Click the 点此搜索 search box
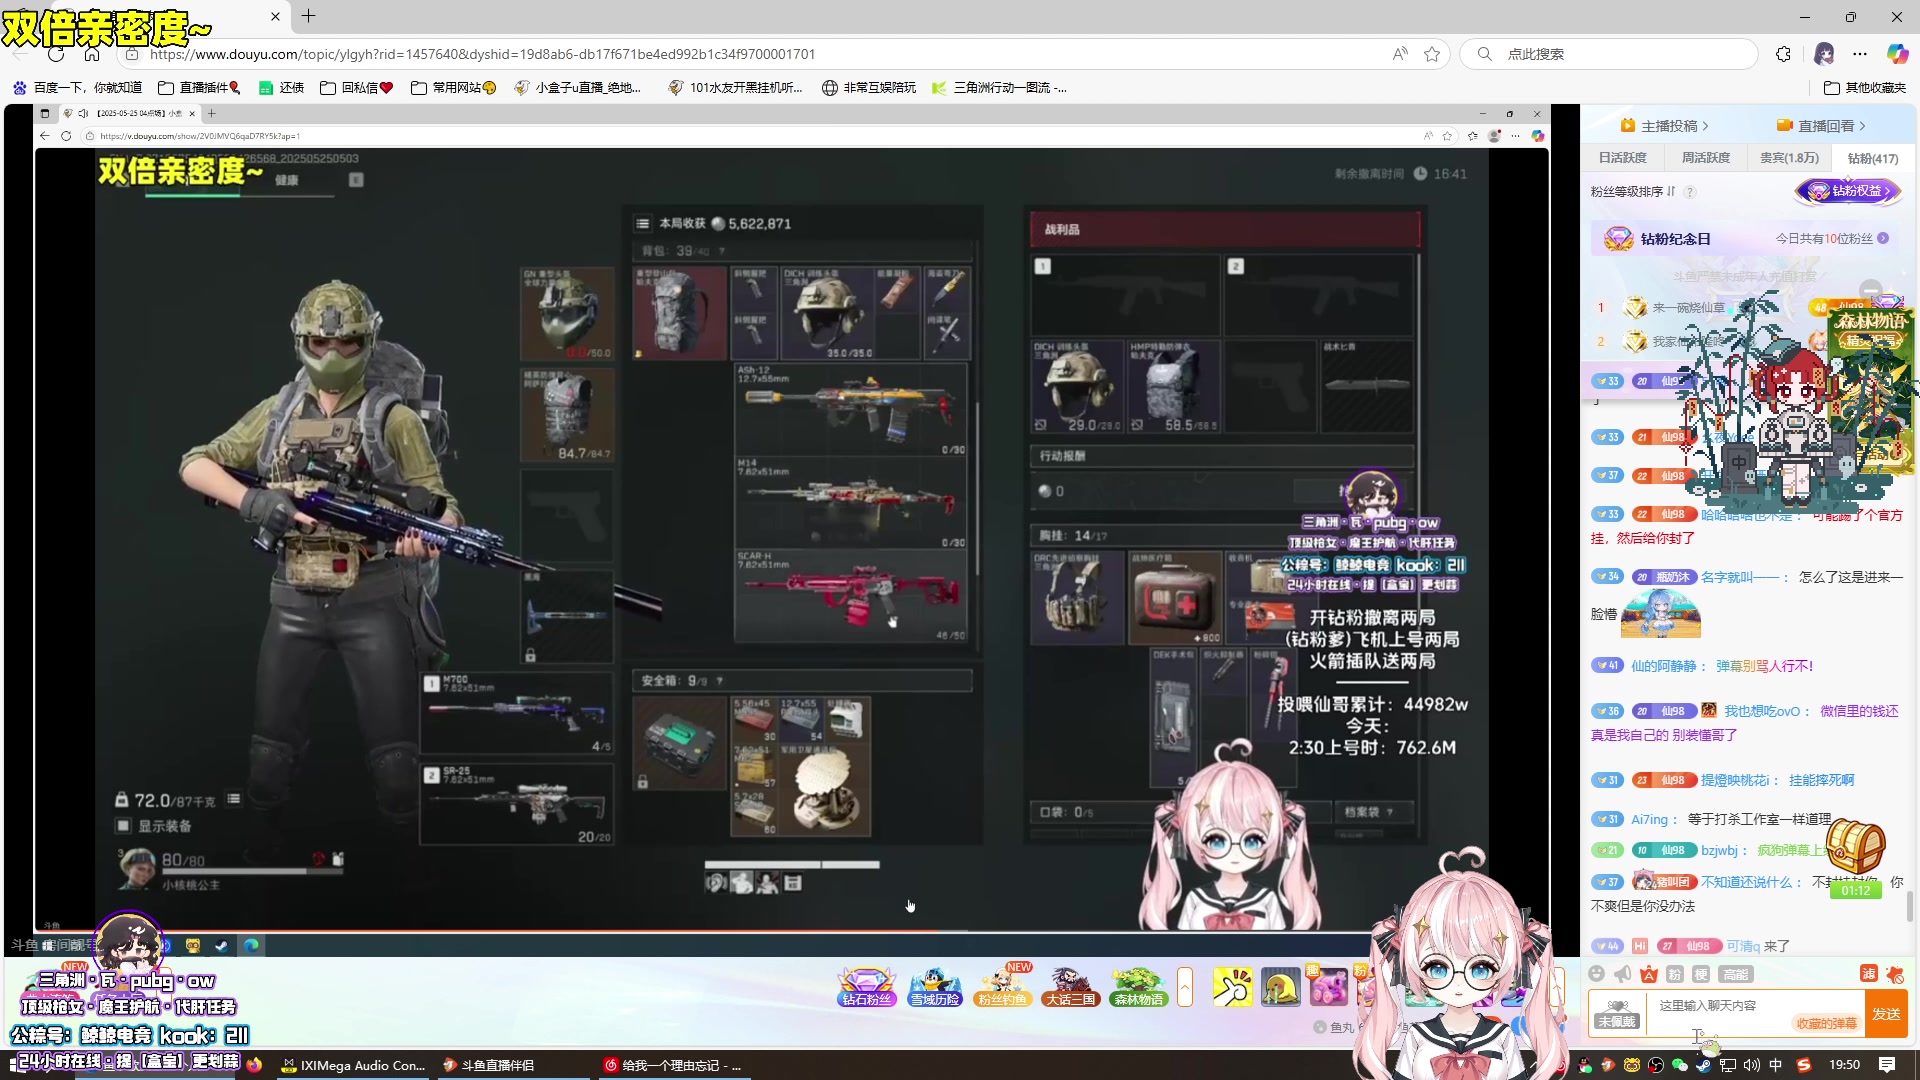This screenshot has width=1920, height=1080. 1610,54
